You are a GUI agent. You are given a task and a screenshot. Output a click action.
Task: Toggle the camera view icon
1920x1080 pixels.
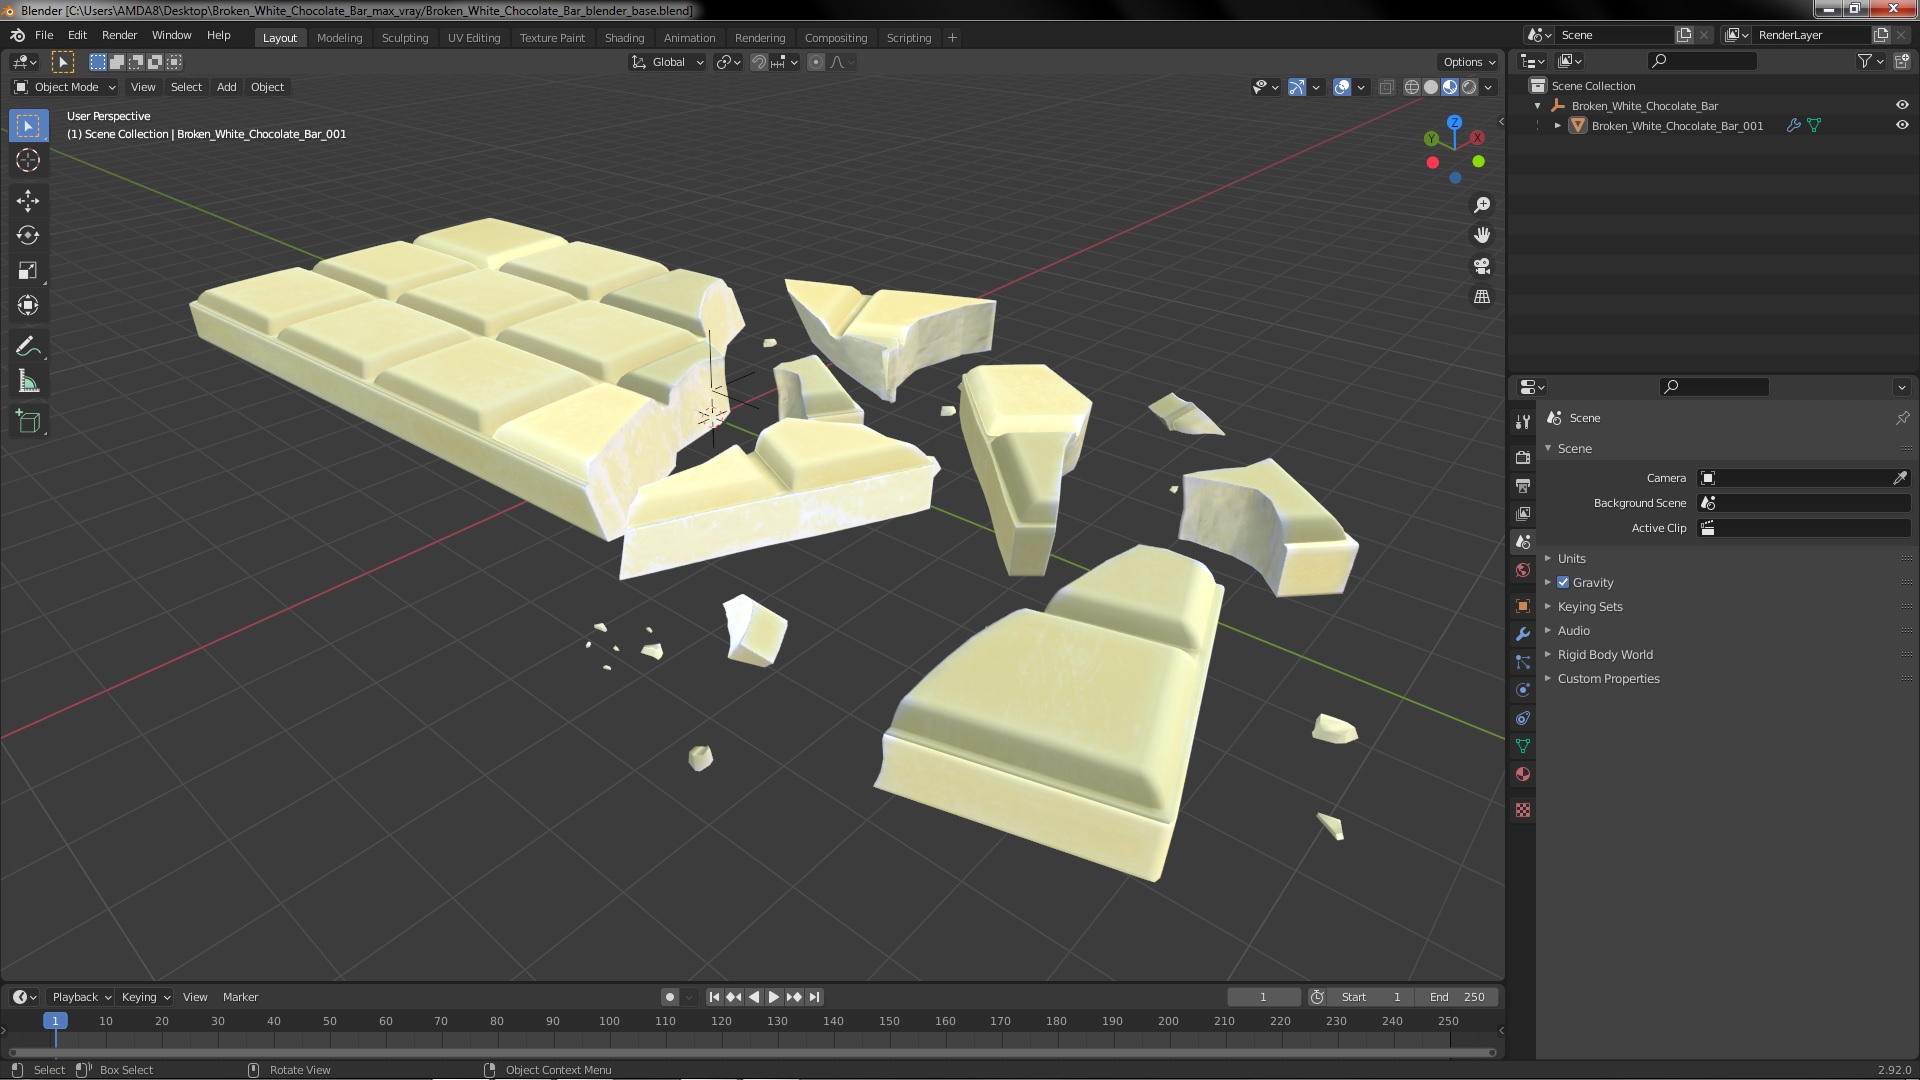(1482, 266)
